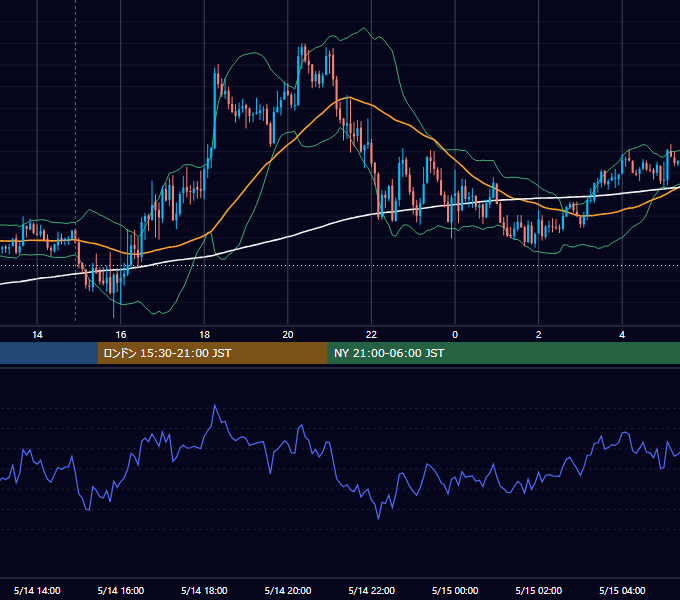Image resolution: width=680 pixels, height=600 pixels.
Task: Click the "5/14 14:00" indicator axis label
Action: tap(37, 590)
